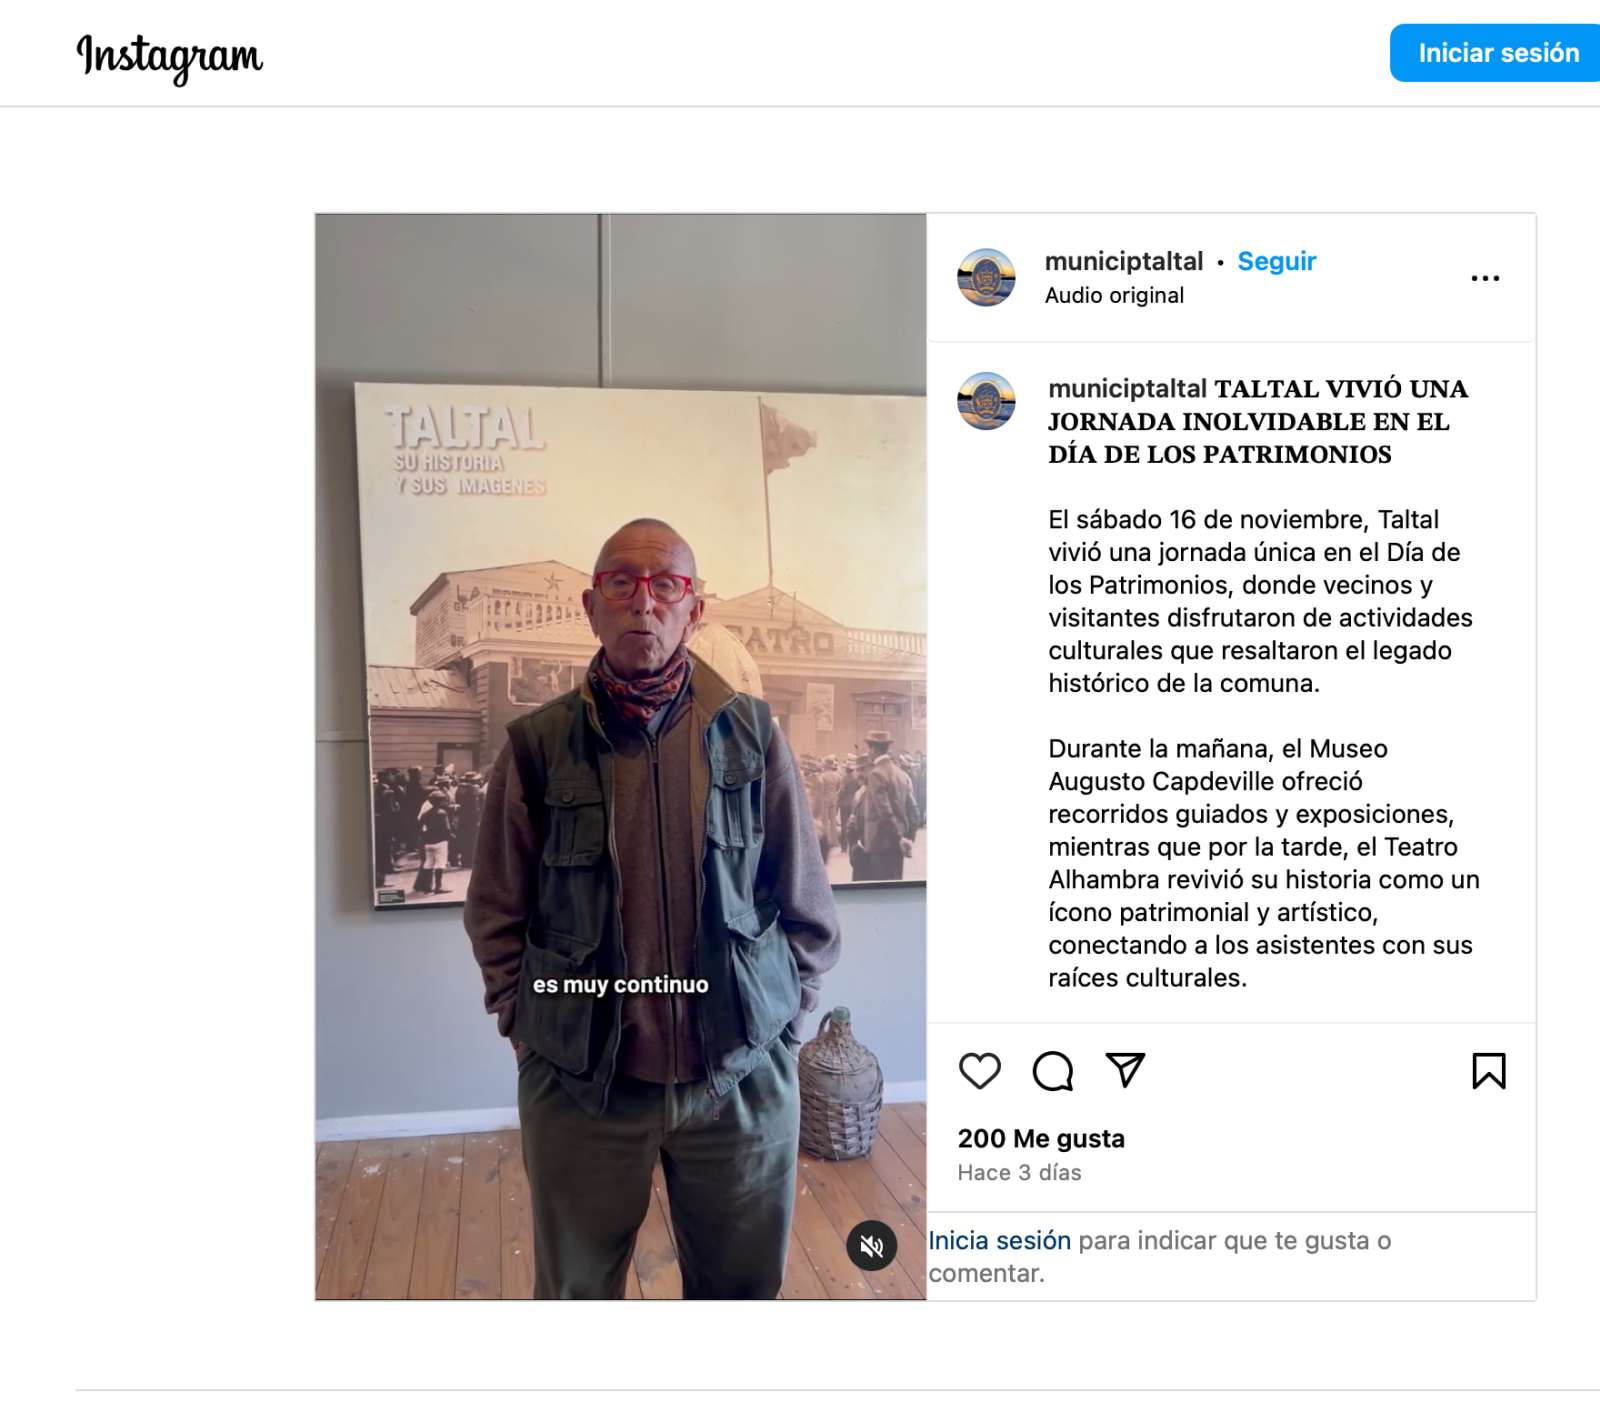1600x1402 pixels.
Task: Like the post with the heart icon
Action: pyautogui.click(x=979, y=1070)
